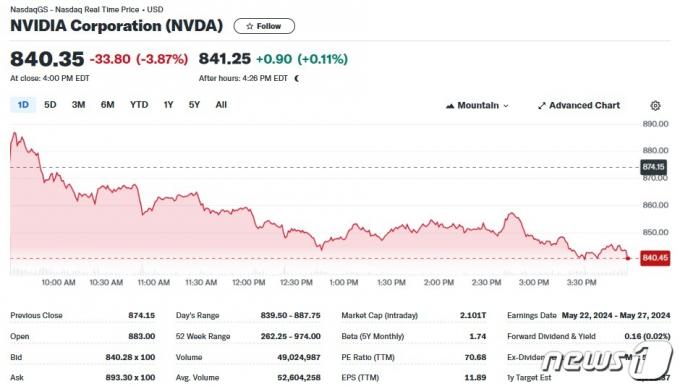Click Beta (5Y Monthly) value 1.74
The width and height of the screenshot is (680, 389).
[477, 336]
